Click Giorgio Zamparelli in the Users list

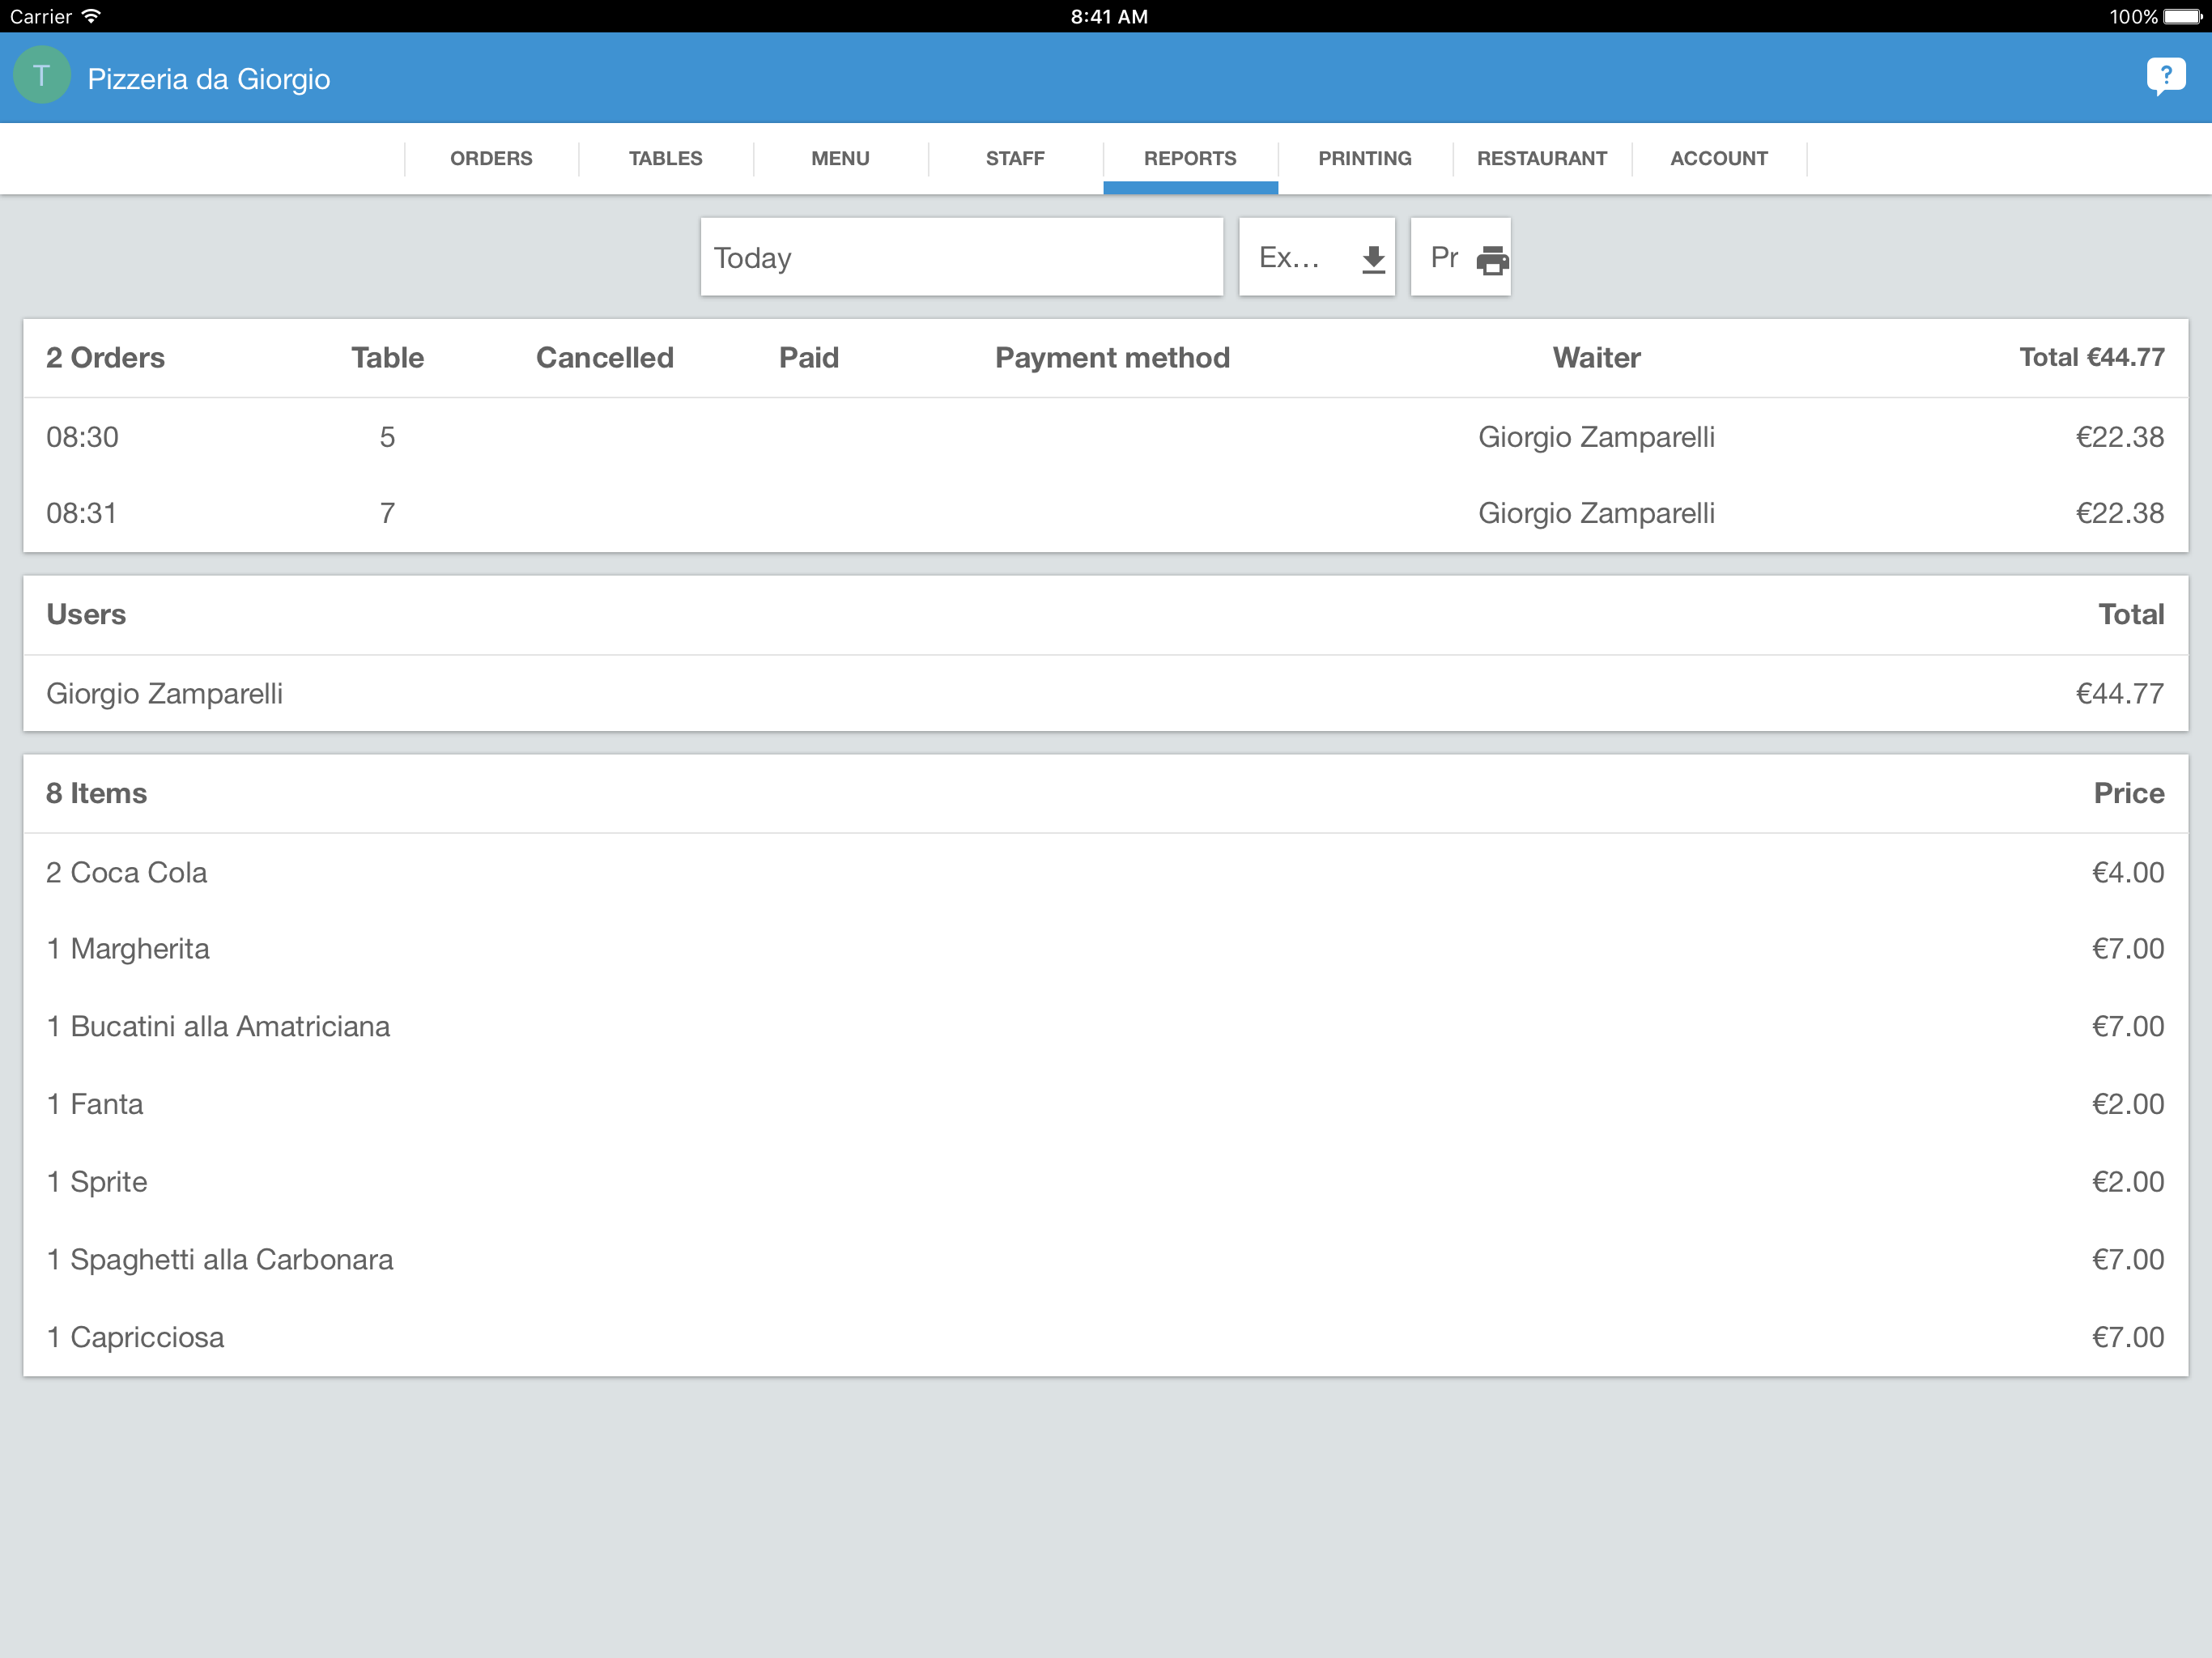click(x=165, y=693)
